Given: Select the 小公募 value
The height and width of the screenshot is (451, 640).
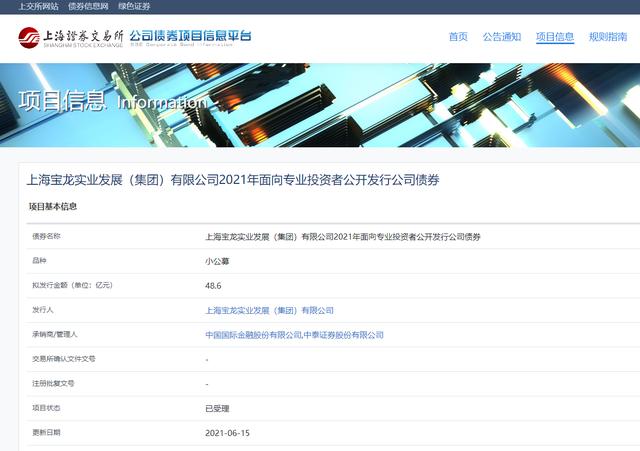Looking at the screenshot, I should (217, 261).
